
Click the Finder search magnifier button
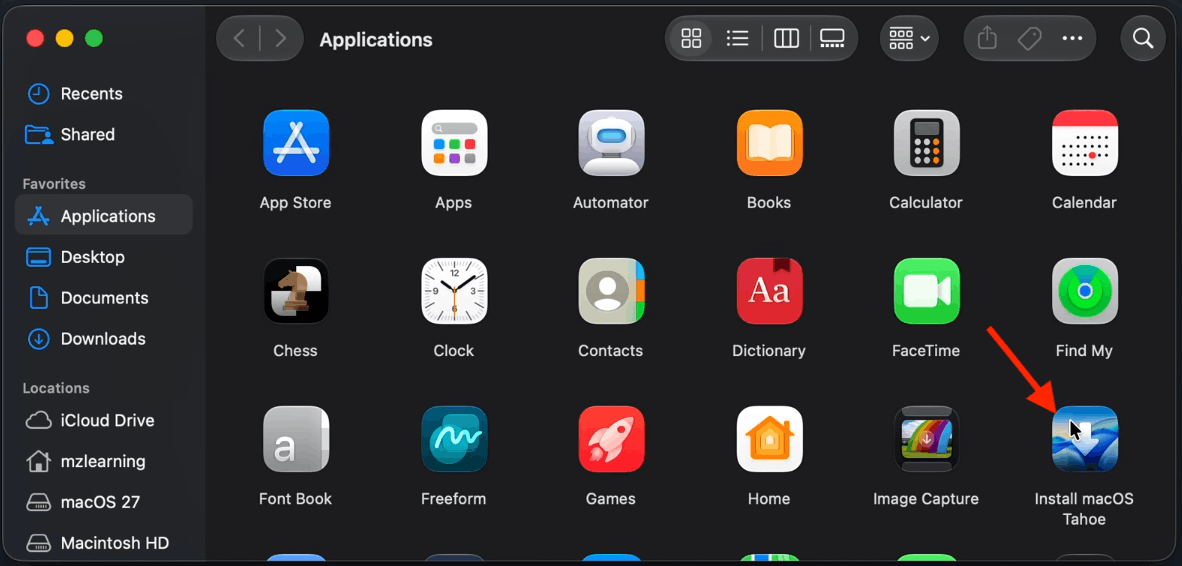coord(1143,38)
